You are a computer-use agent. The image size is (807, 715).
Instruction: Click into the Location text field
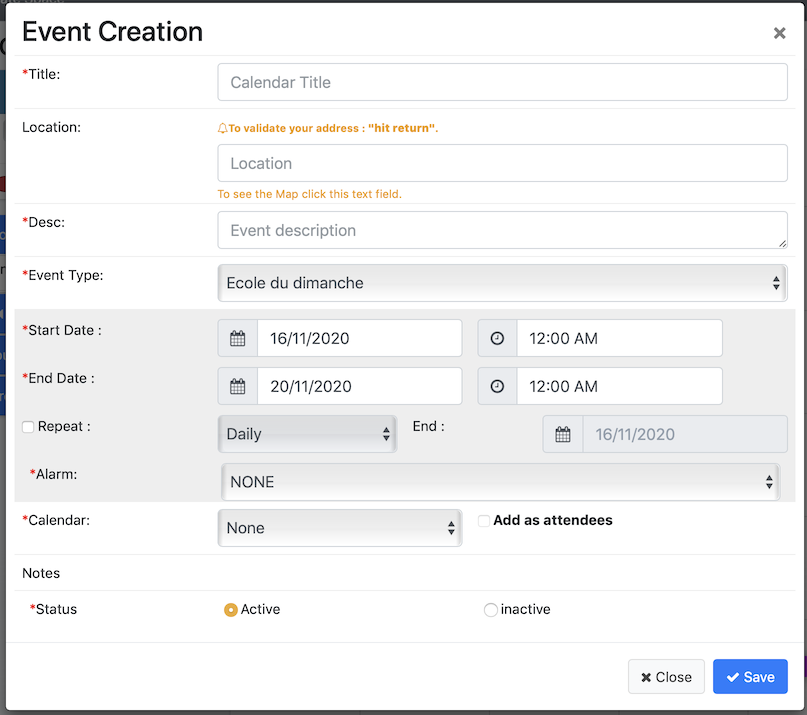click(x=502, y=163)
